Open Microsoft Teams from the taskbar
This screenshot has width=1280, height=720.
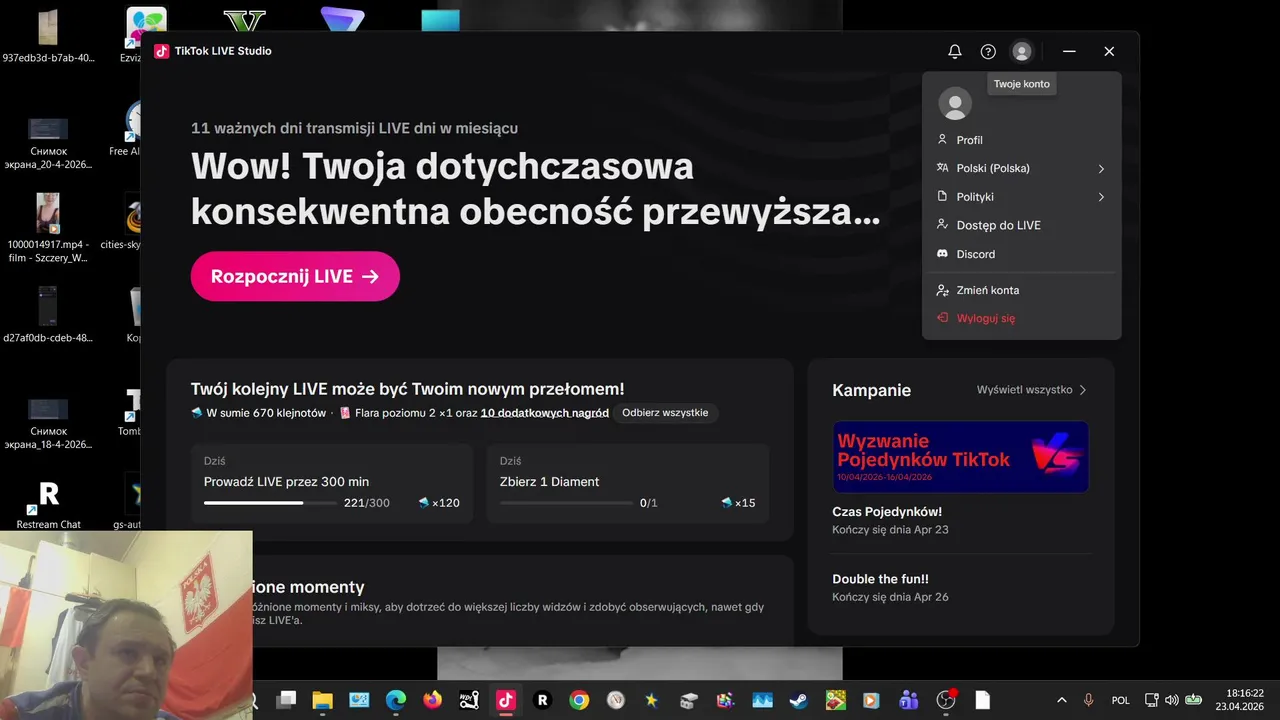909,700
